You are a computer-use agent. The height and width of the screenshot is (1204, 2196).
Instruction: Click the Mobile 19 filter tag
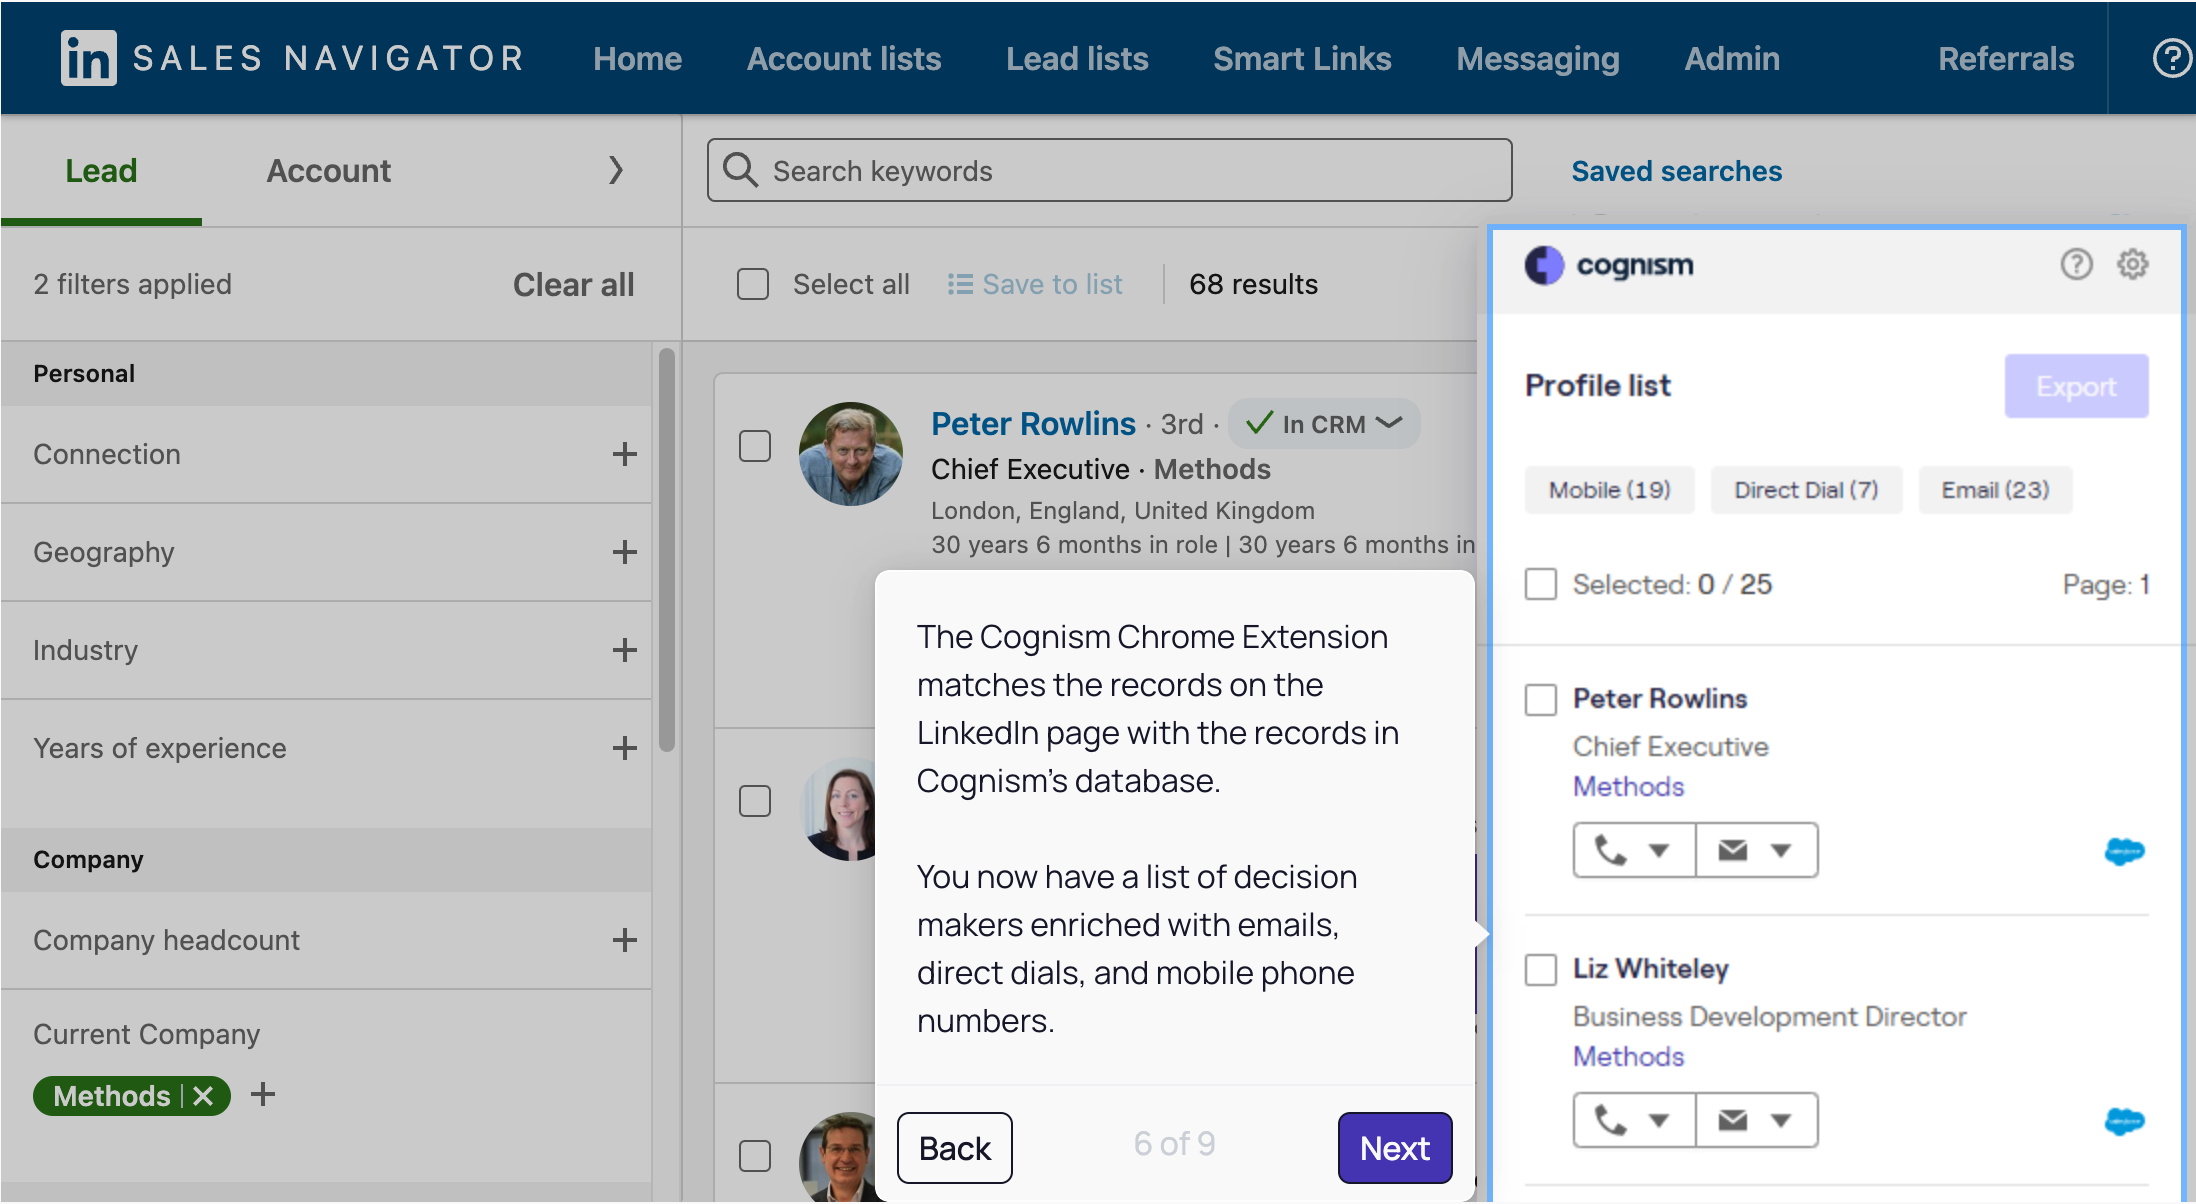pos(1610,488)
